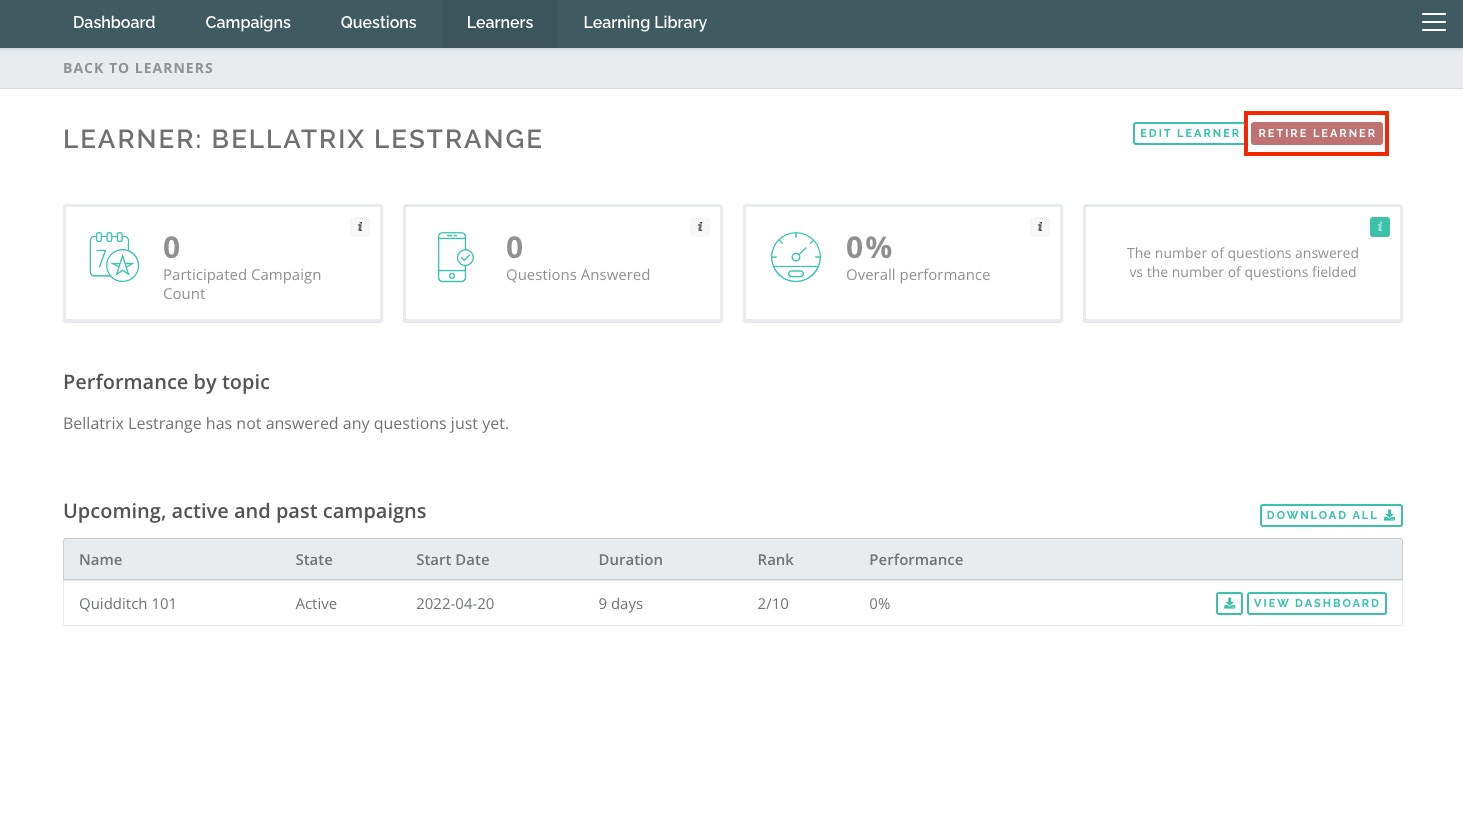
Task: Click the green info icon on questions fielded card
Action: click(x=1380, y=227)
